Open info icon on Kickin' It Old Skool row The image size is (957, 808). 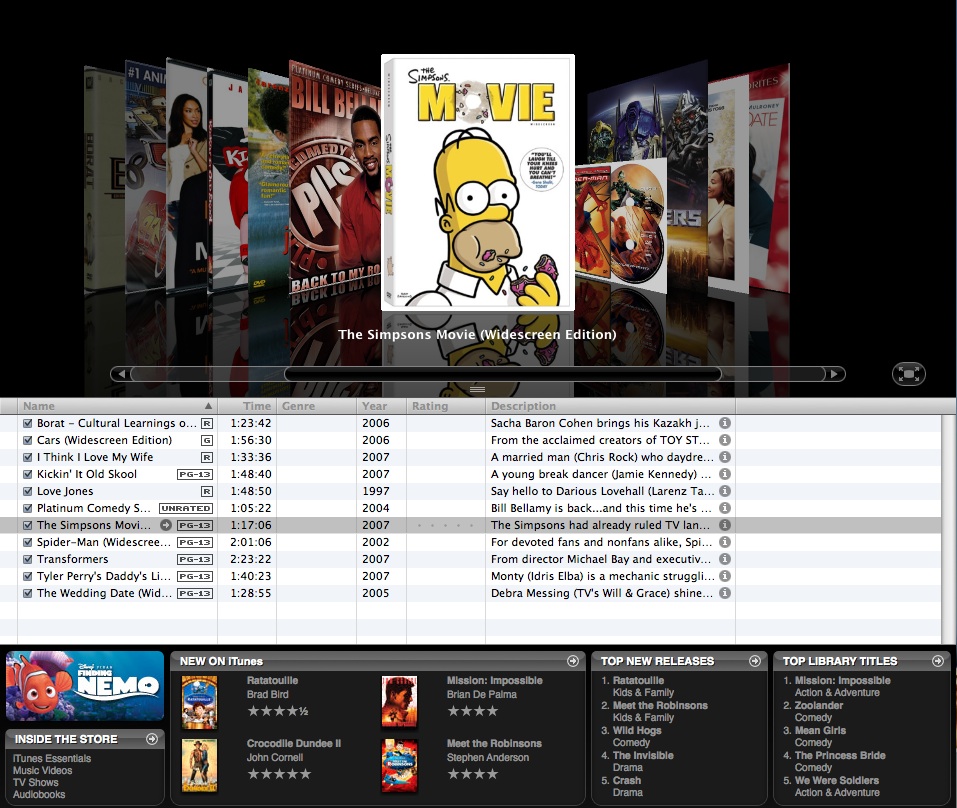pyautogui.click(x=724, y=474)
